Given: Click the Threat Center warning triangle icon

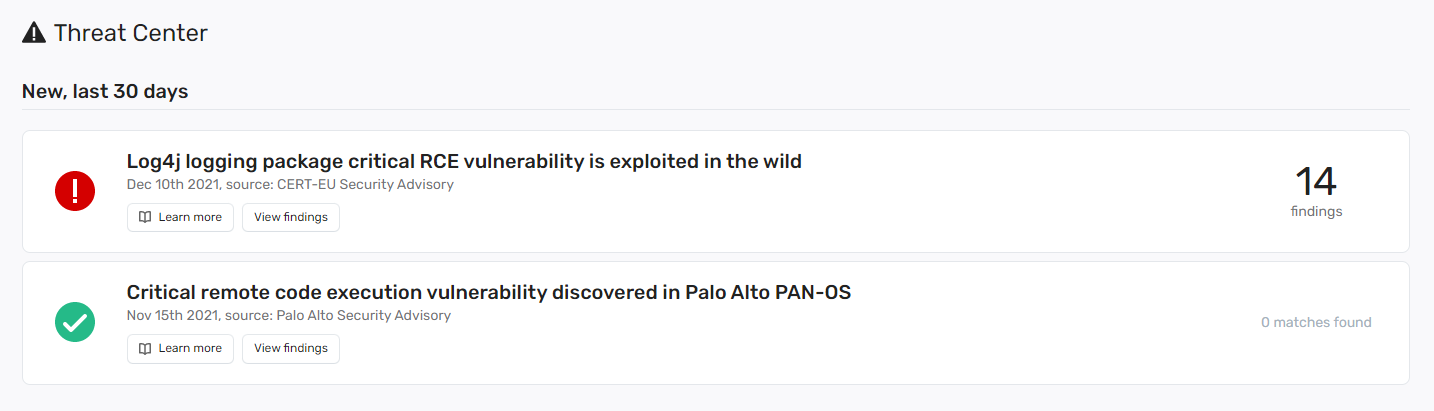Looking at the screenshot, I should tap(34, 33).
